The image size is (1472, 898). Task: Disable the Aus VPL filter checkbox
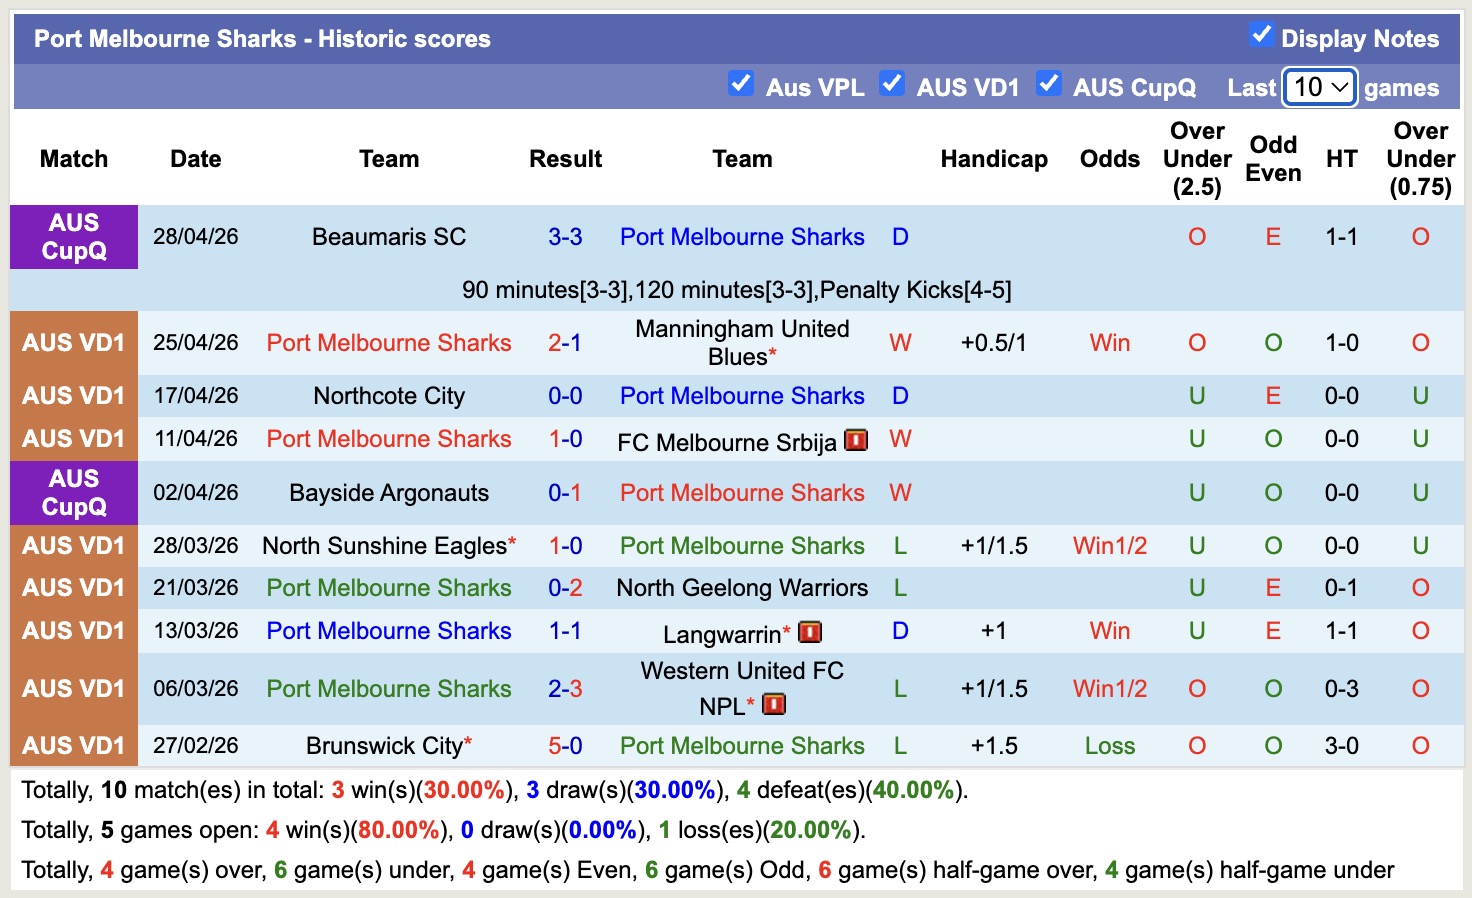[x=741, y=85]
